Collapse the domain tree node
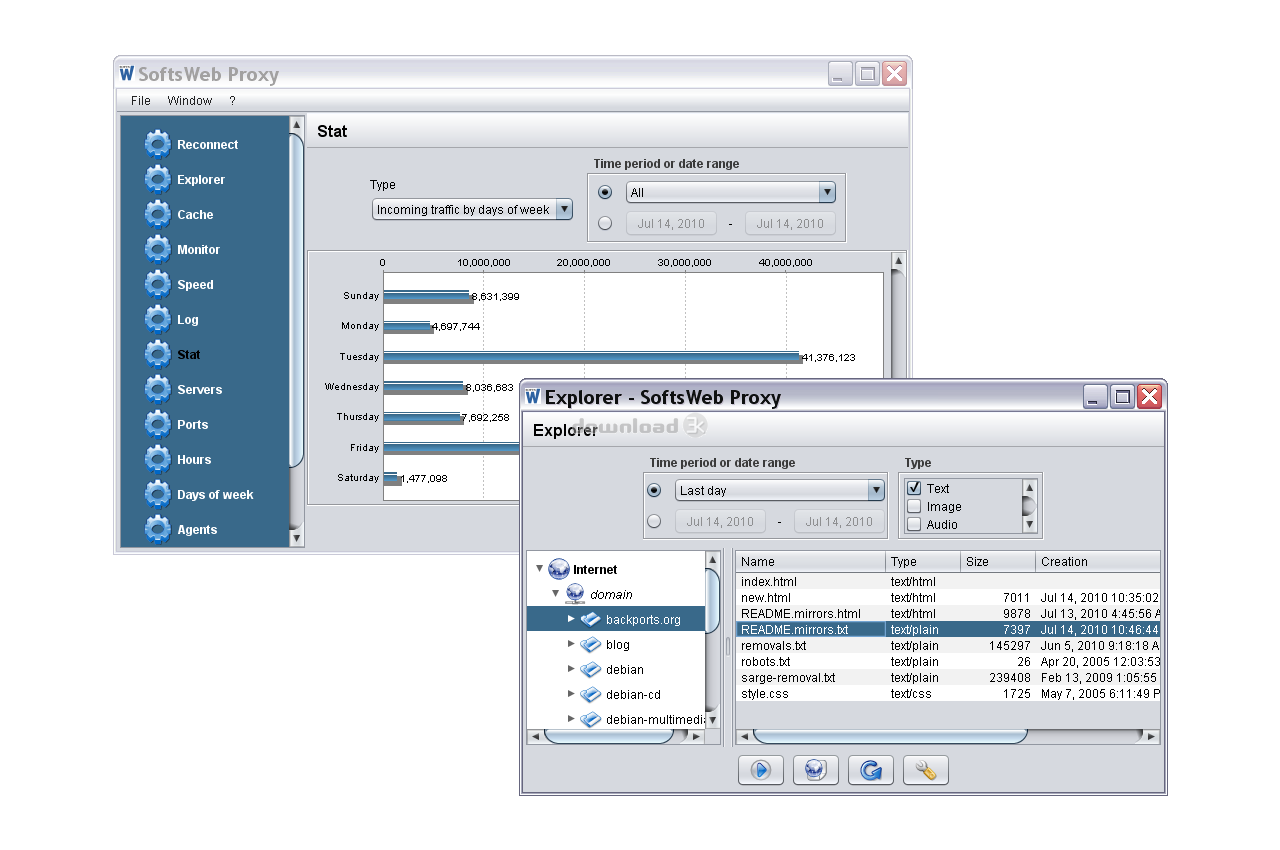The height and width of the screenshot is (850, 1280). click(556, 594)
